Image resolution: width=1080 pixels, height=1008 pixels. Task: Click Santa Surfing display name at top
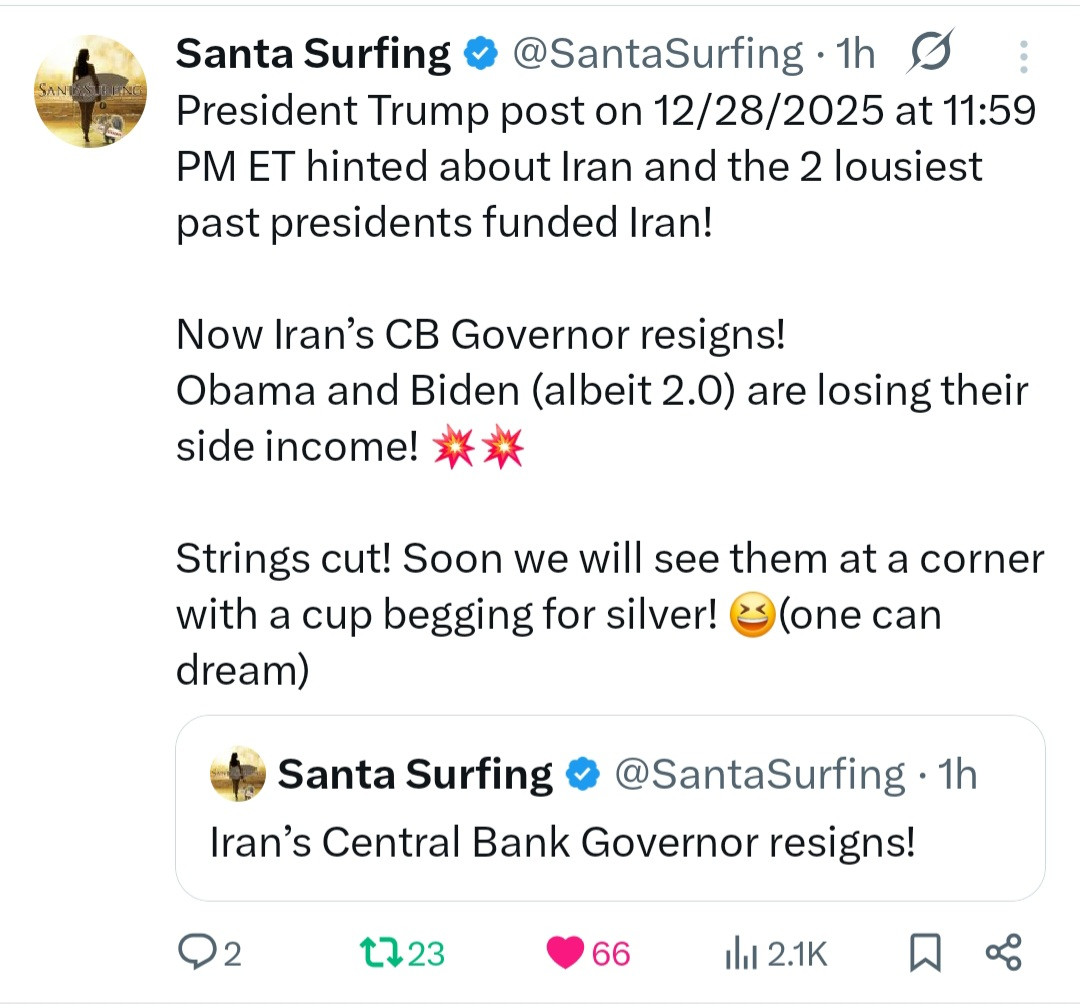(x=313, y=55)
